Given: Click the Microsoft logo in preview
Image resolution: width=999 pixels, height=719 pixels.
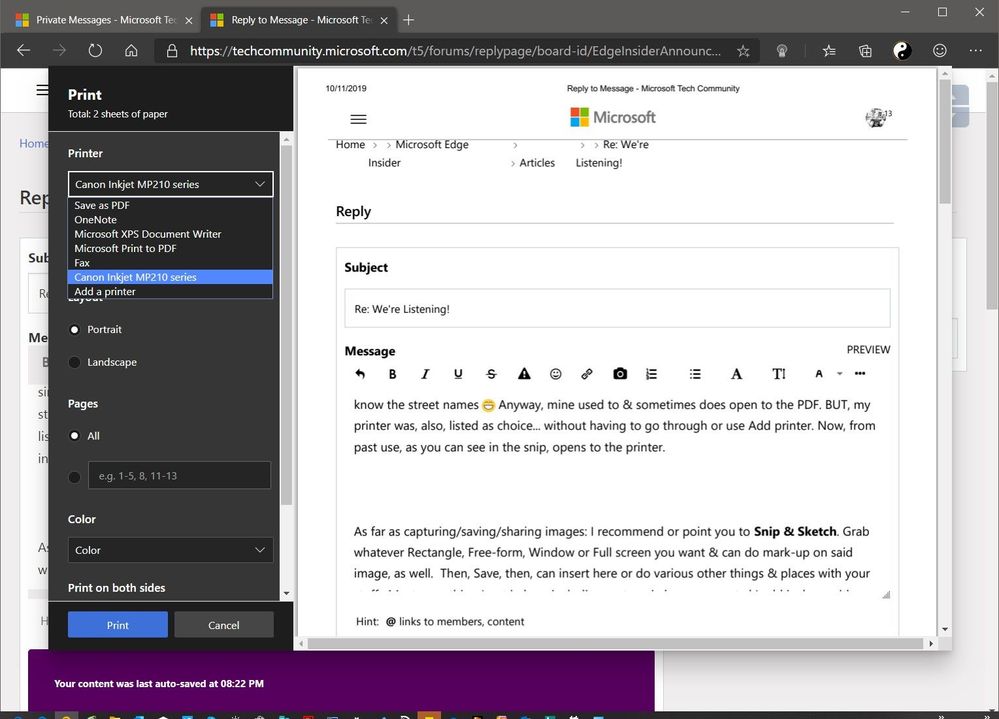Looking at the screenshot, I should tap(612, 117).
